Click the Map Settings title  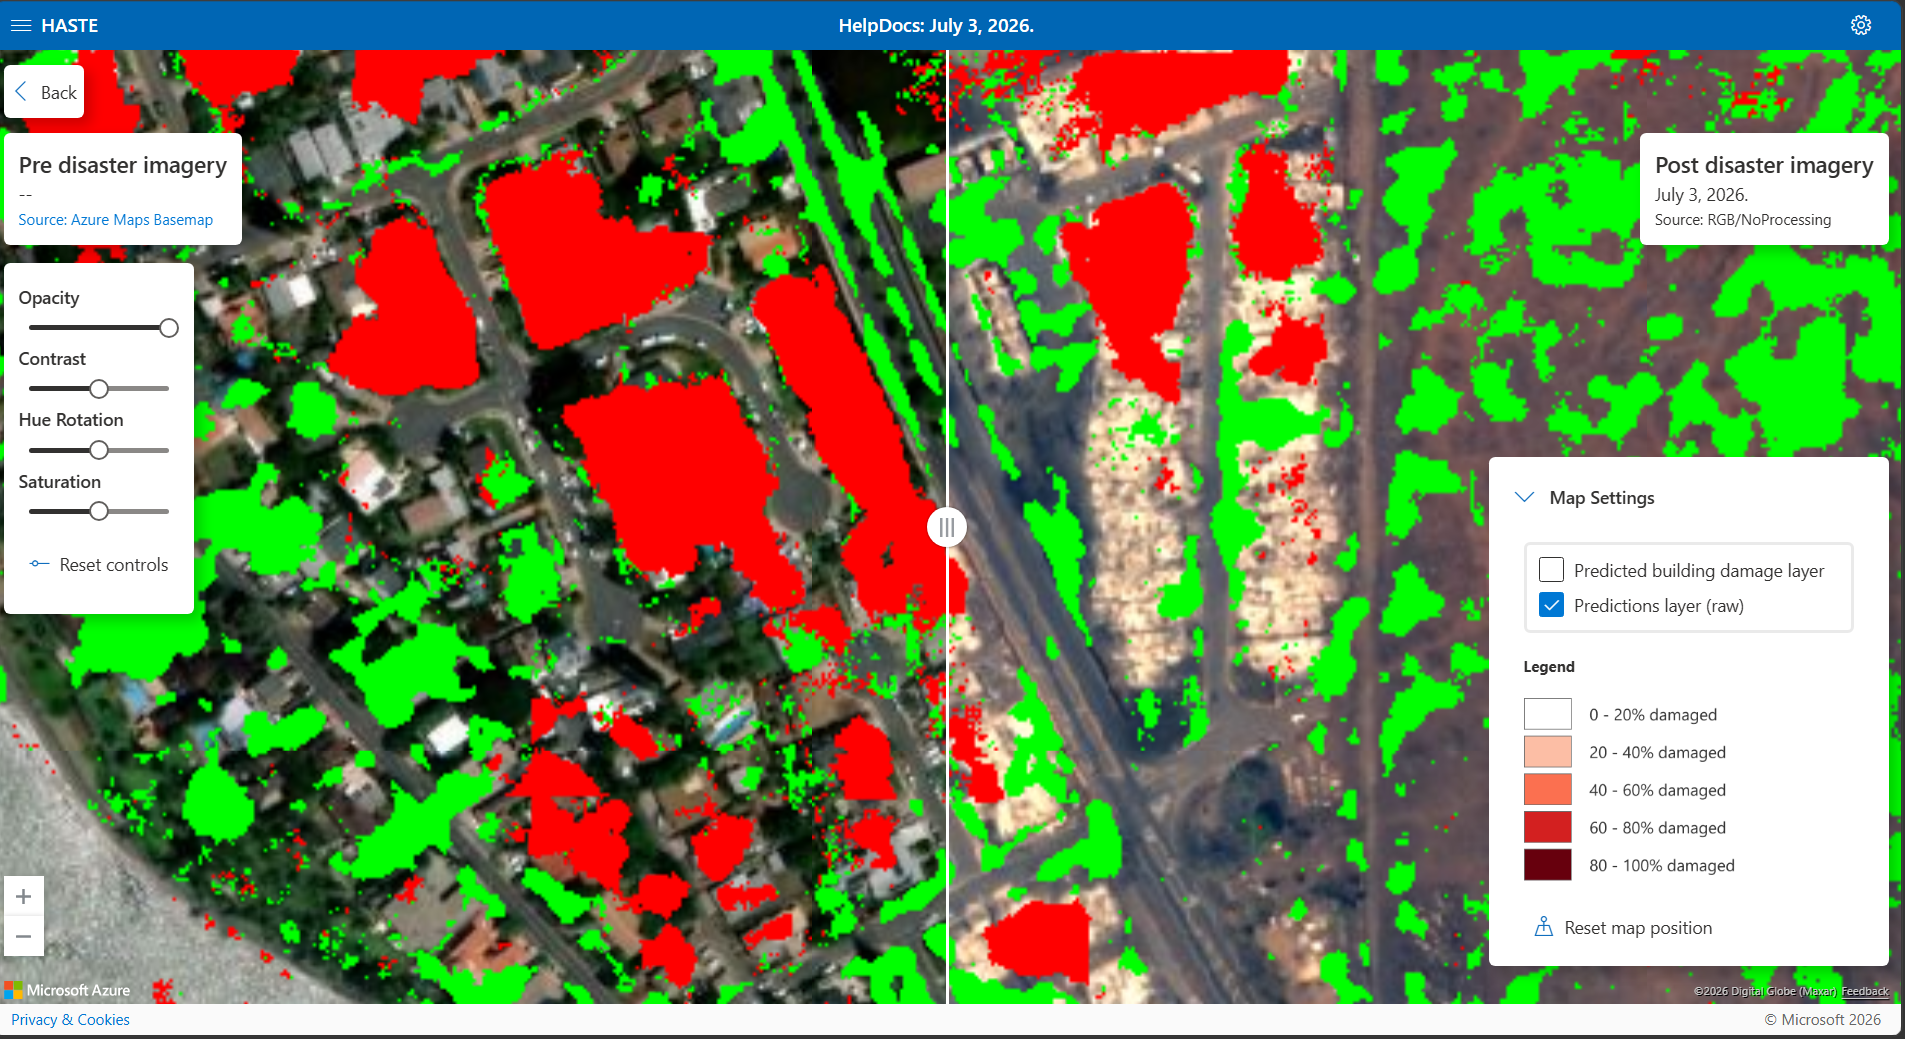pos(1602,498)
